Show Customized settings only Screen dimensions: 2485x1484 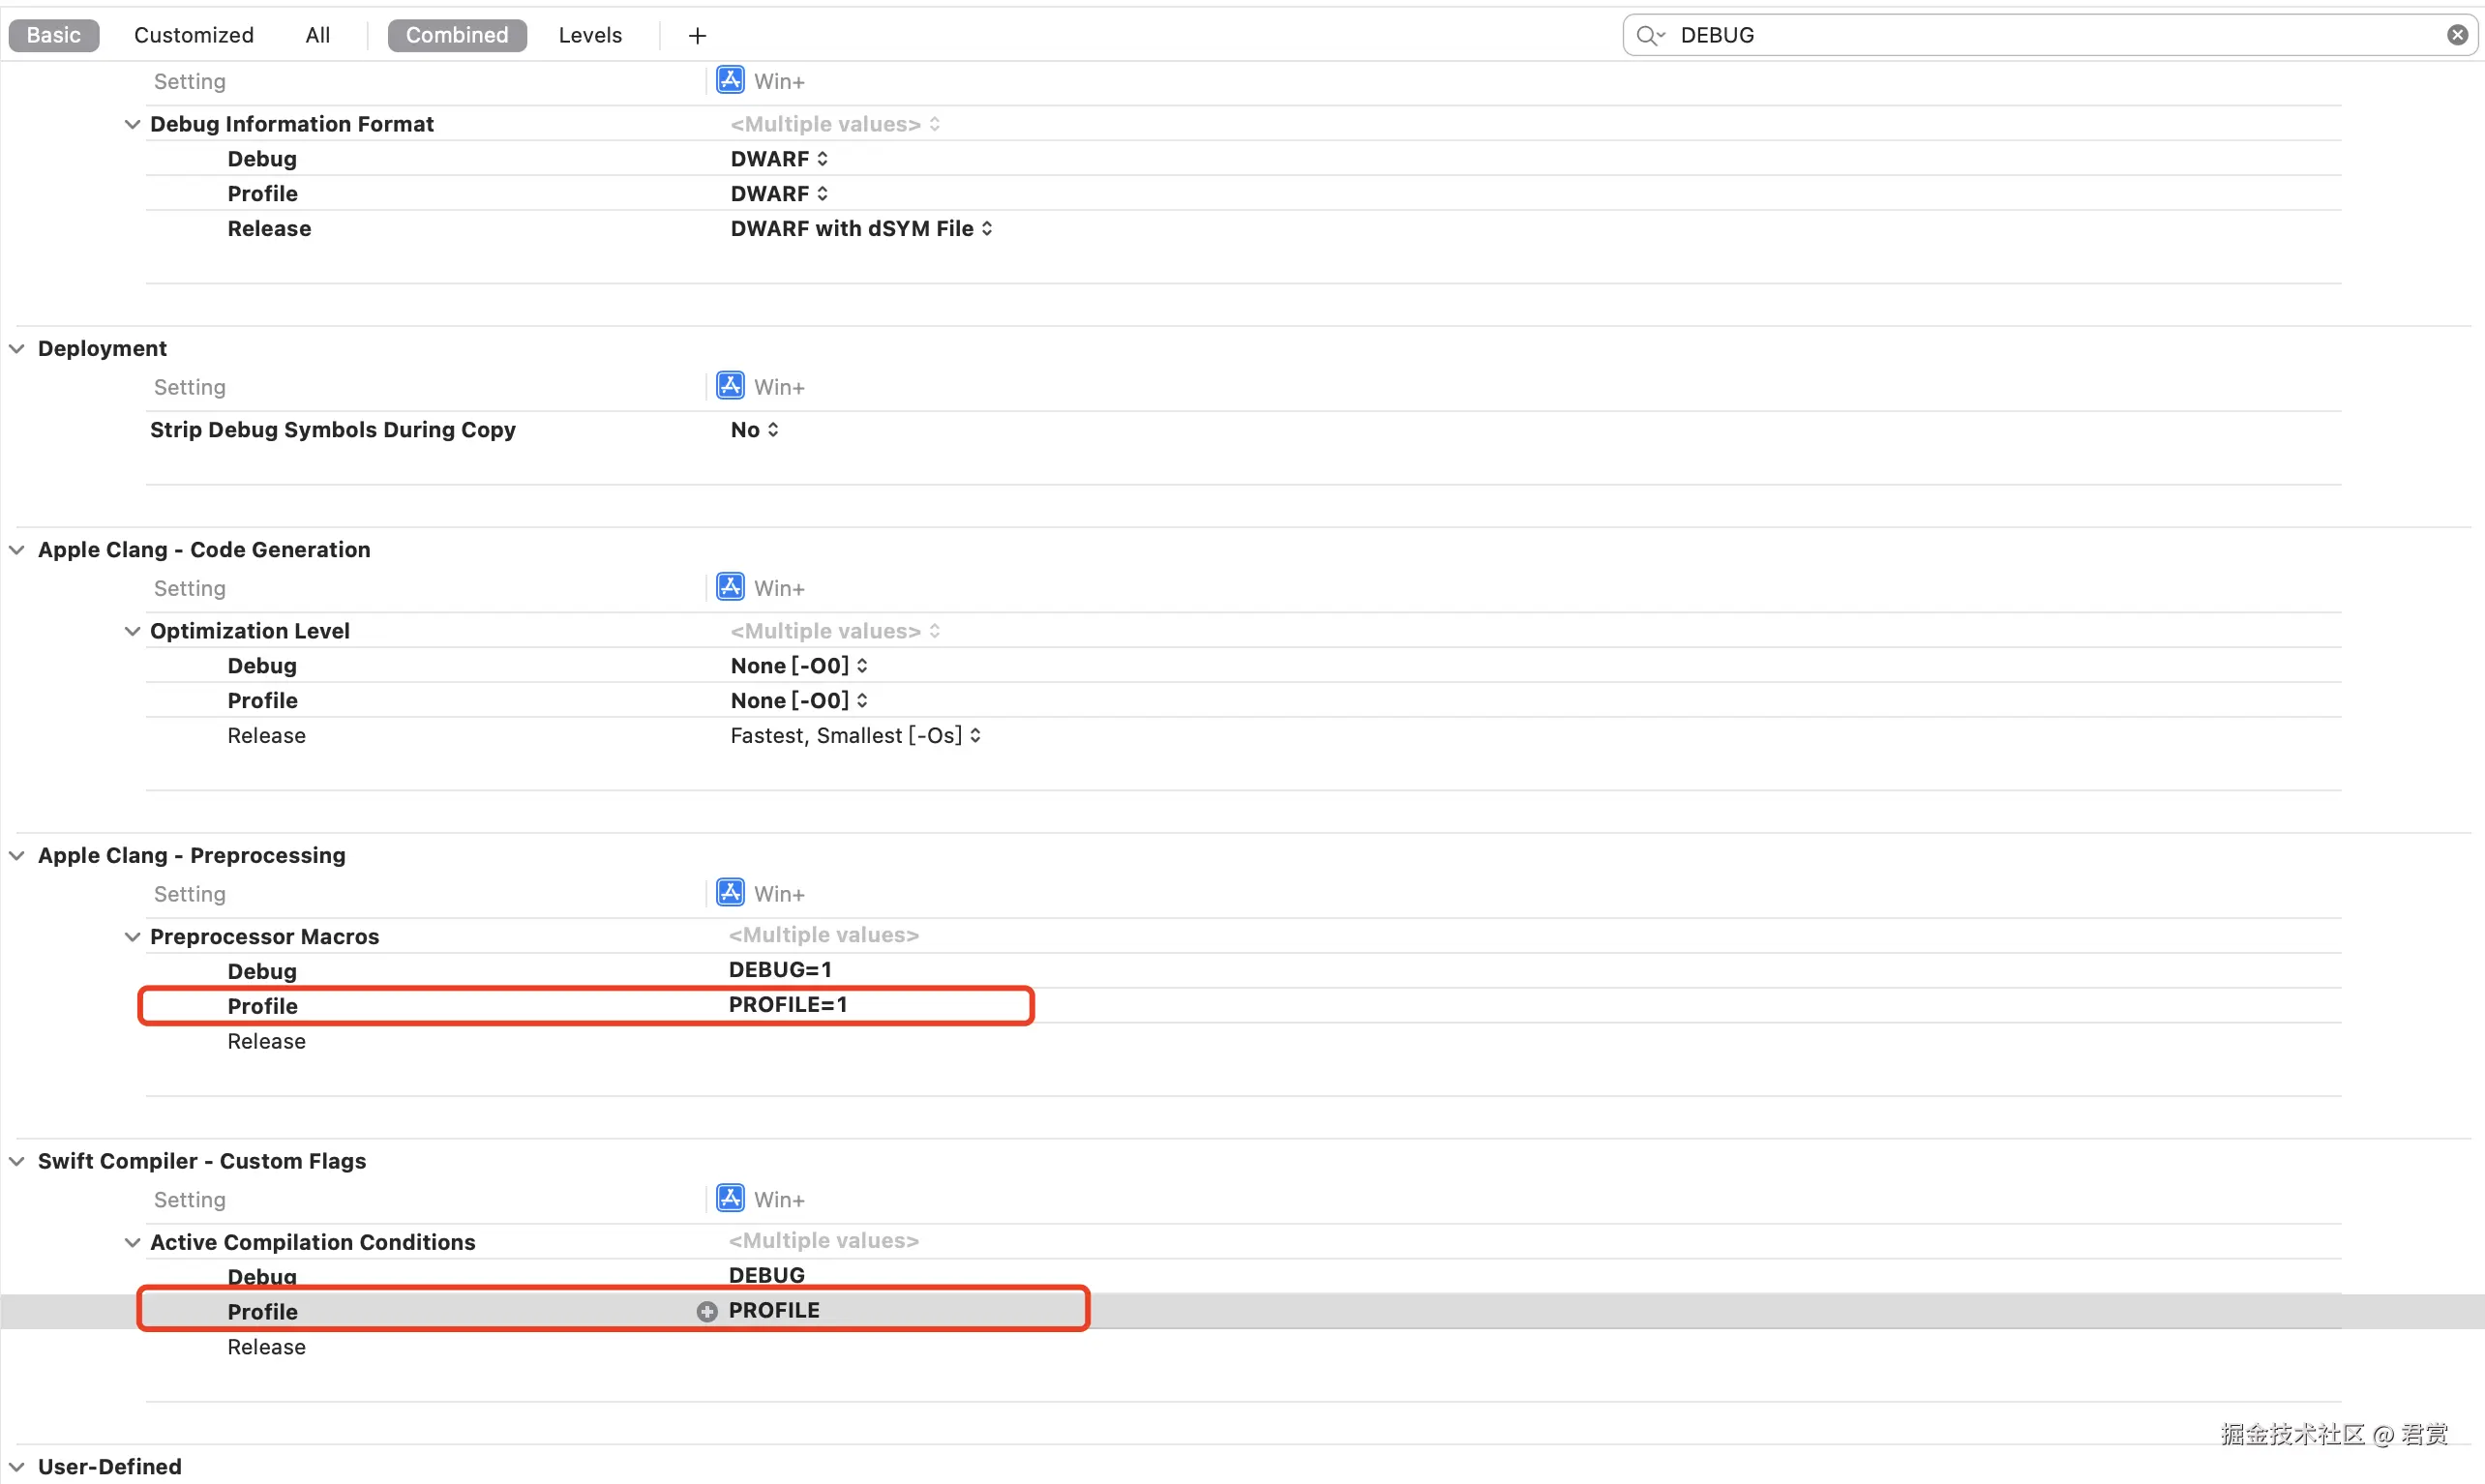tap(193, 36)
